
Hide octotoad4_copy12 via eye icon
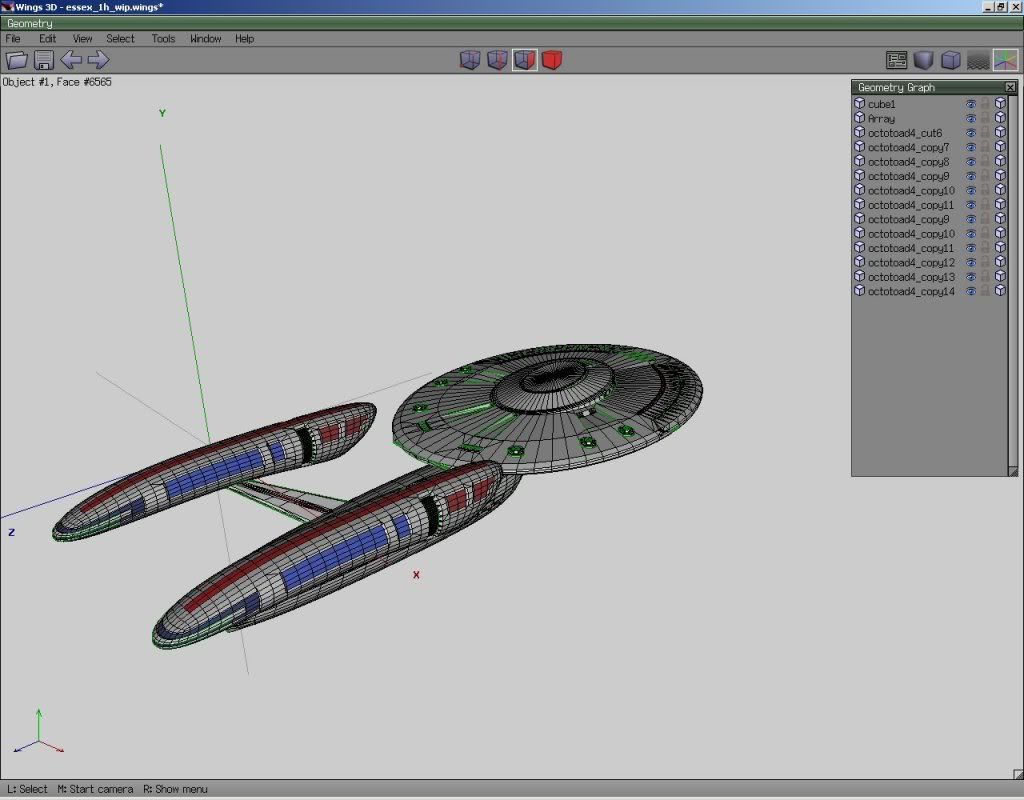pyautogui.click(x=971, y=262)
